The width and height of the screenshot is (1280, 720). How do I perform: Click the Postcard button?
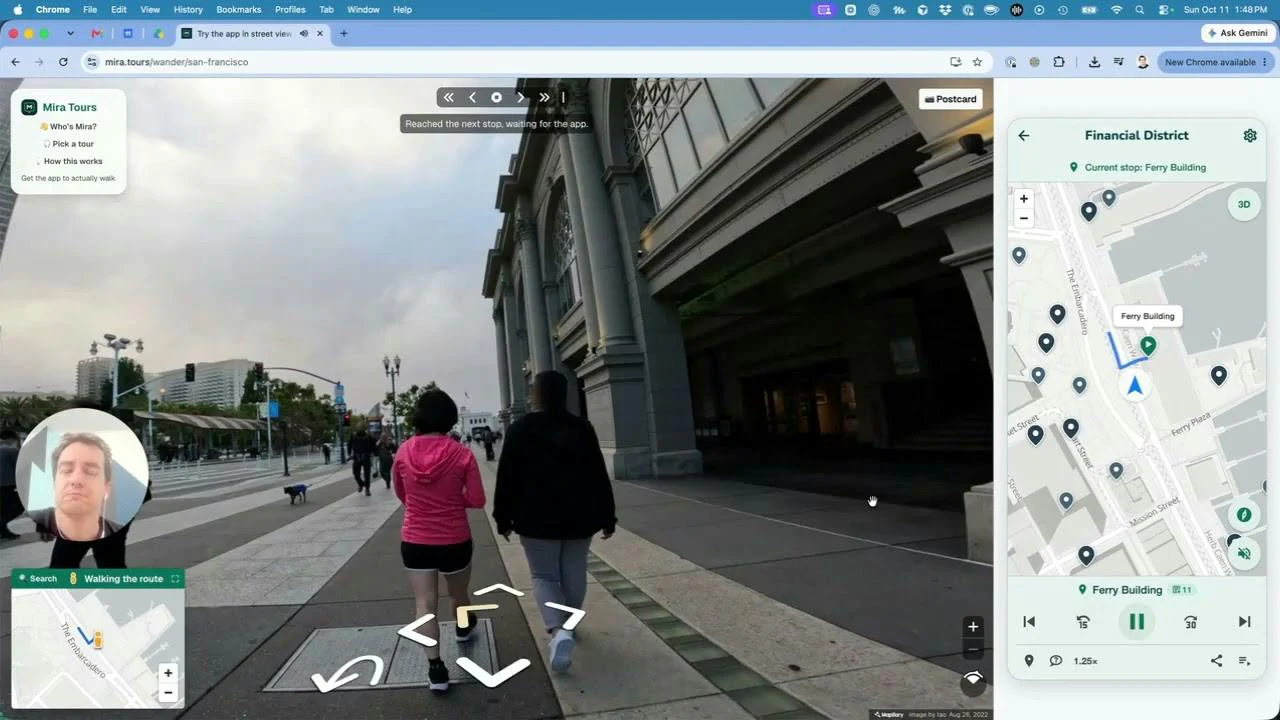[x=950, y=99]
